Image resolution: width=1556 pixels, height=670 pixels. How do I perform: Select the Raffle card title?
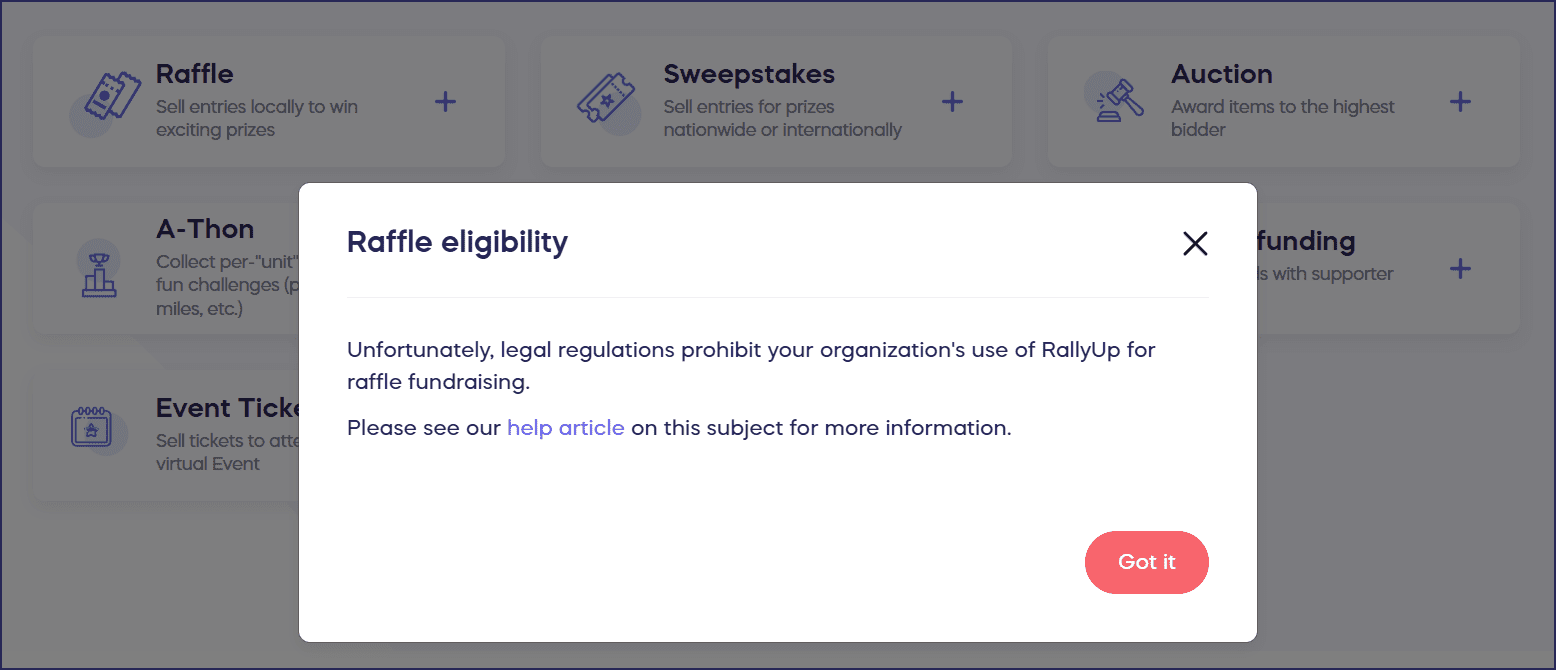click(195, 74)
